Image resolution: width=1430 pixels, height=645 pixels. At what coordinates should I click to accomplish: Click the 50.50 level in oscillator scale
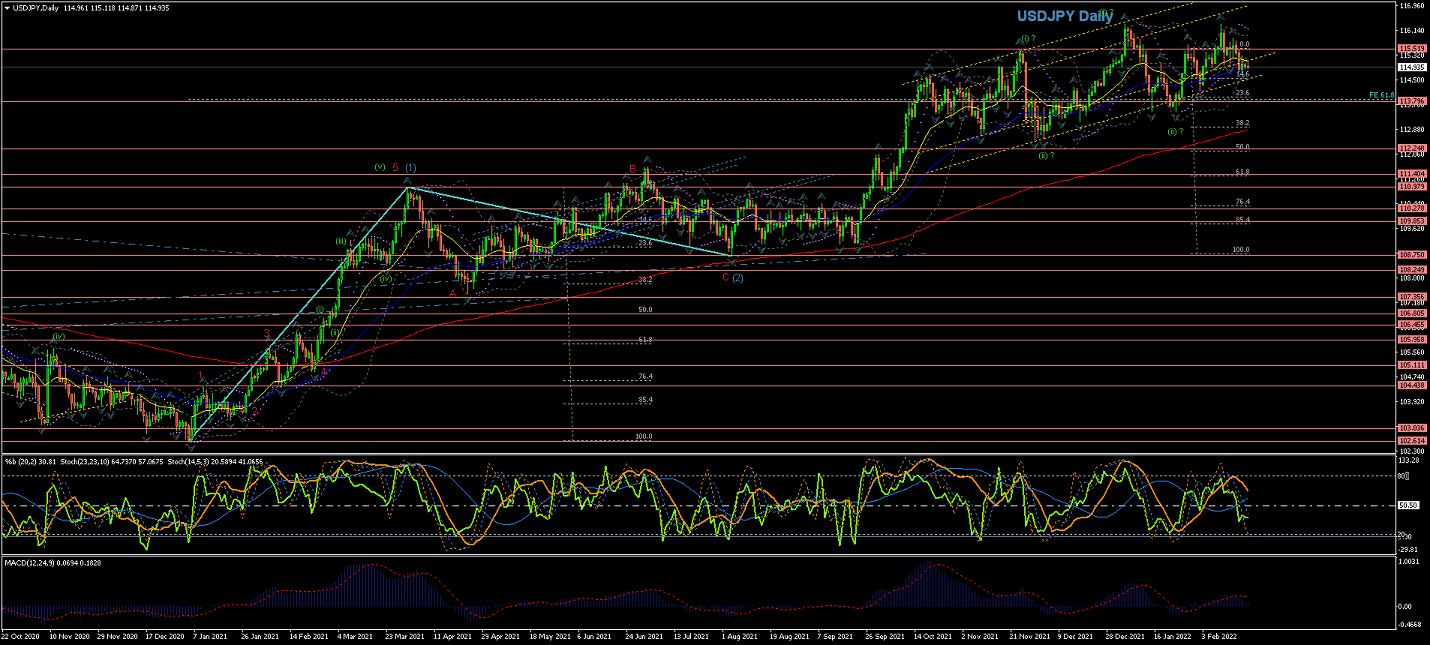(x=1409, y=505)
